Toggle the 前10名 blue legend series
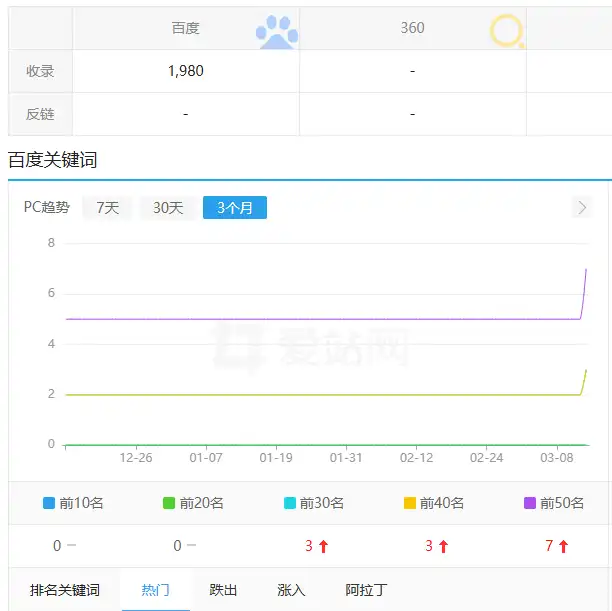612x611 pixels. click(x=73, y=503)
